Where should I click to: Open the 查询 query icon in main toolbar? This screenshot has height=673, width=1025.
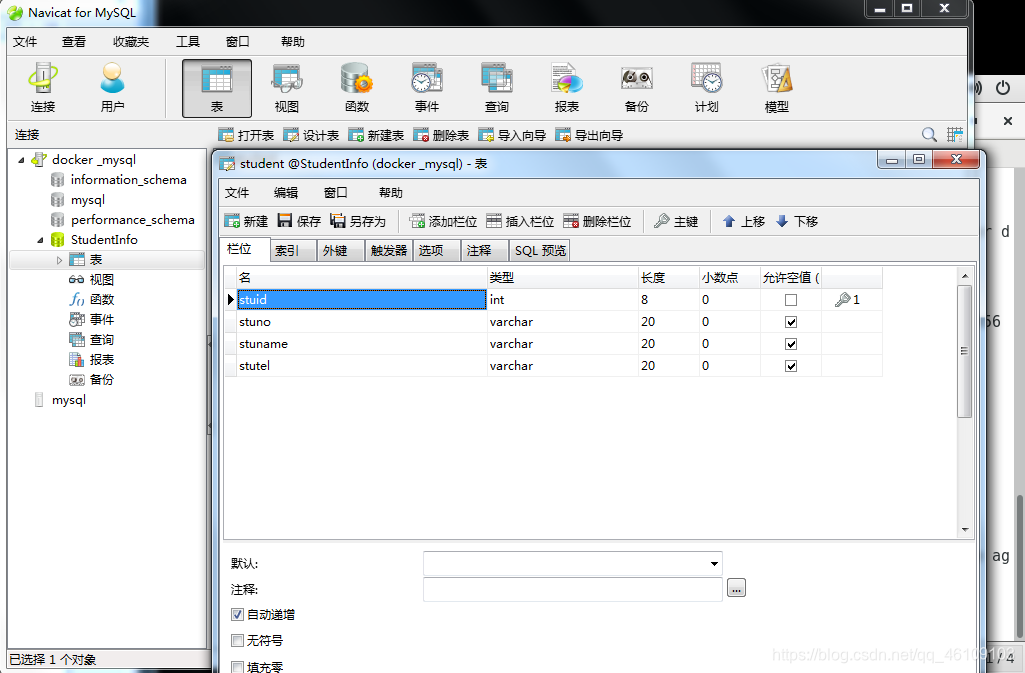(496, 88)
